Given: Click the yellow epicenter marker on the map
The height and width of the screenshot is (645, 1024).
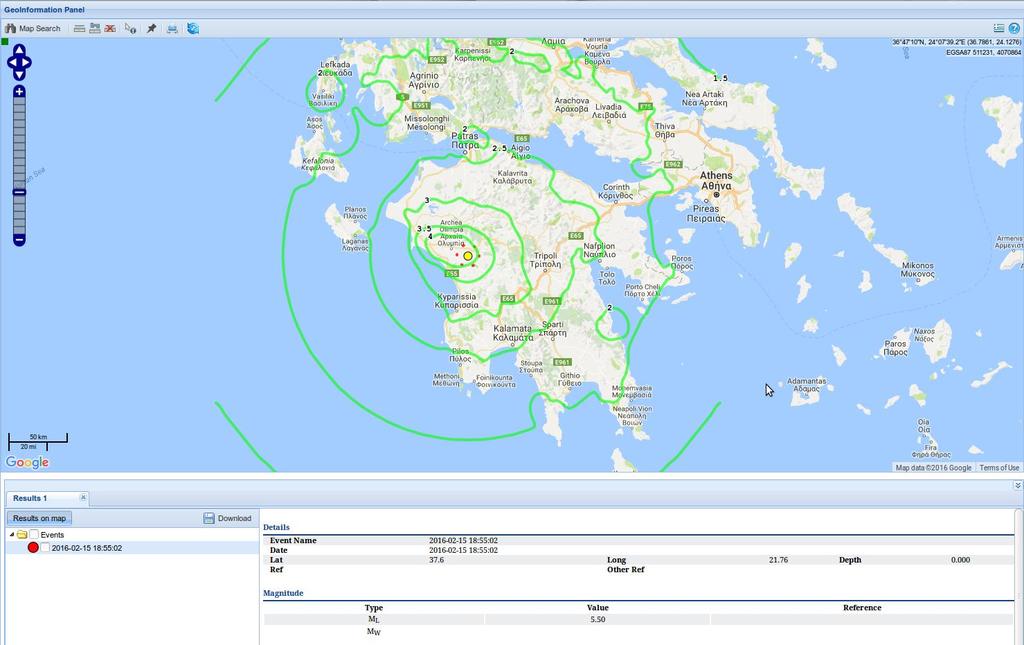Looking at the screenshot, I should pos(468,256).
